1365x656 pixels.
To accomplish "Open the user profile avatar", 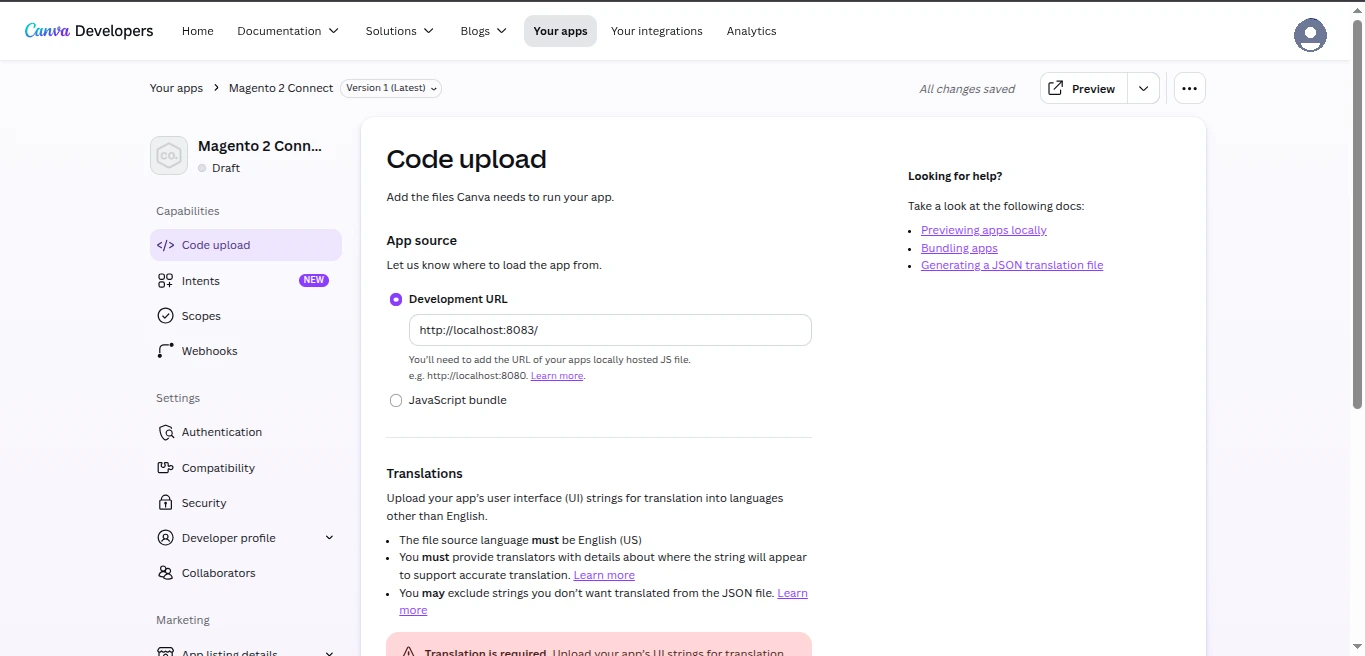I will pyautogui.click(x=1310, y=35).
